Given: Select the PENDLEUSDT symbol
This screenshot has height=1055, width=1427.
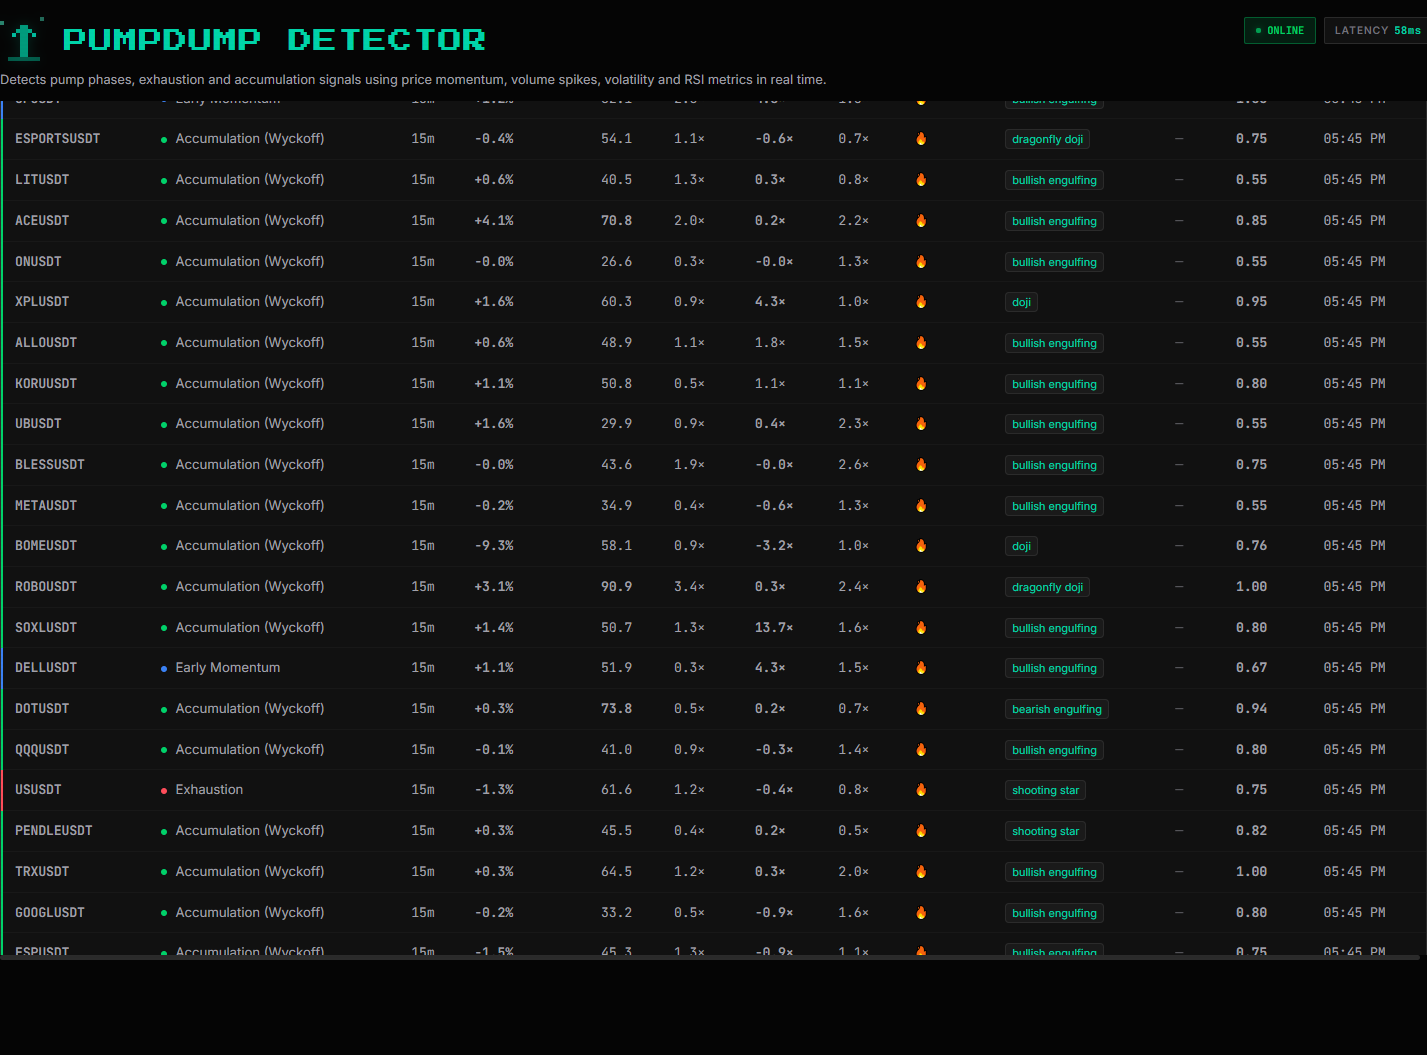Looking at the screenshot, I should (x=54, y=831).
